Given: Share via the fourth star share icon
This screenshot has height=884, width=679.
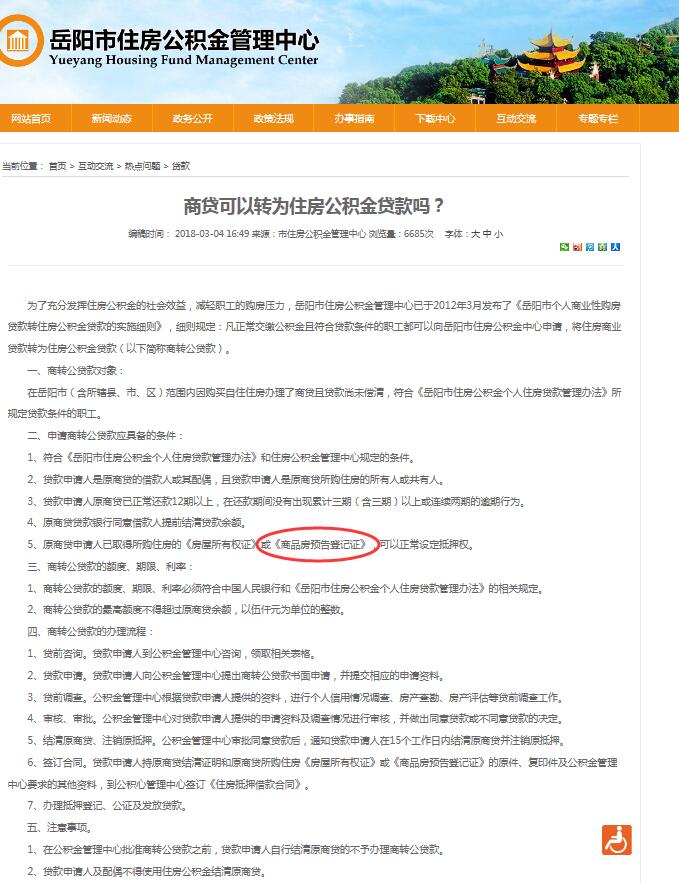Looking at the screenshot, I should [602, 247].
